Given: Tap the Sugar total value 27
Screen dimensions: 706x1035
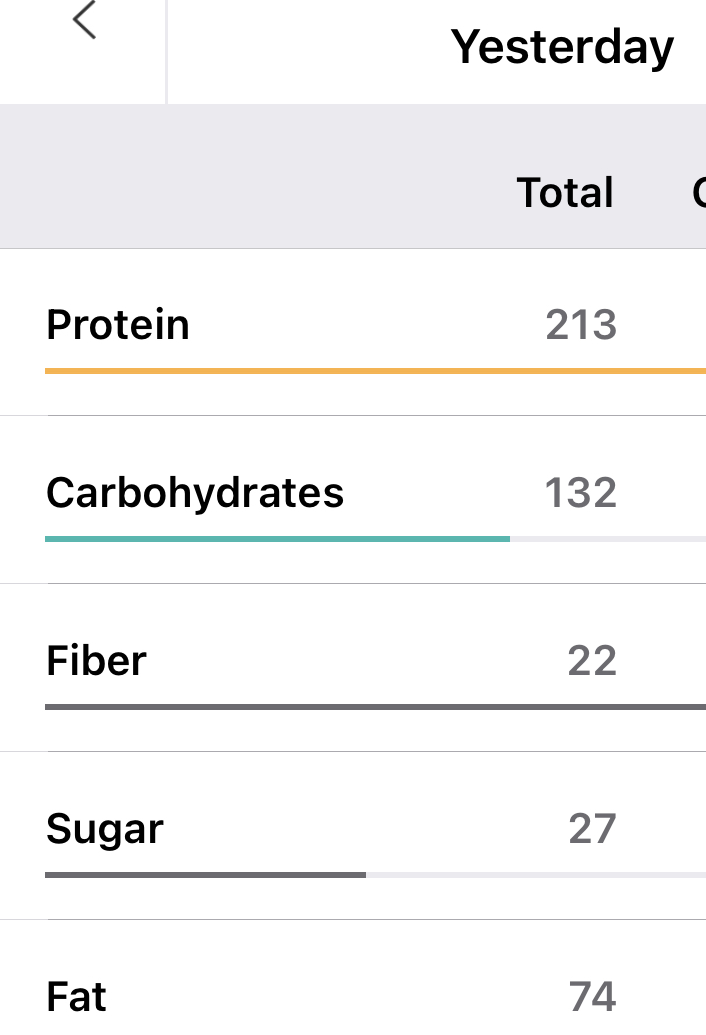Looking at the screenshot, I should click(x=592, y=829).
